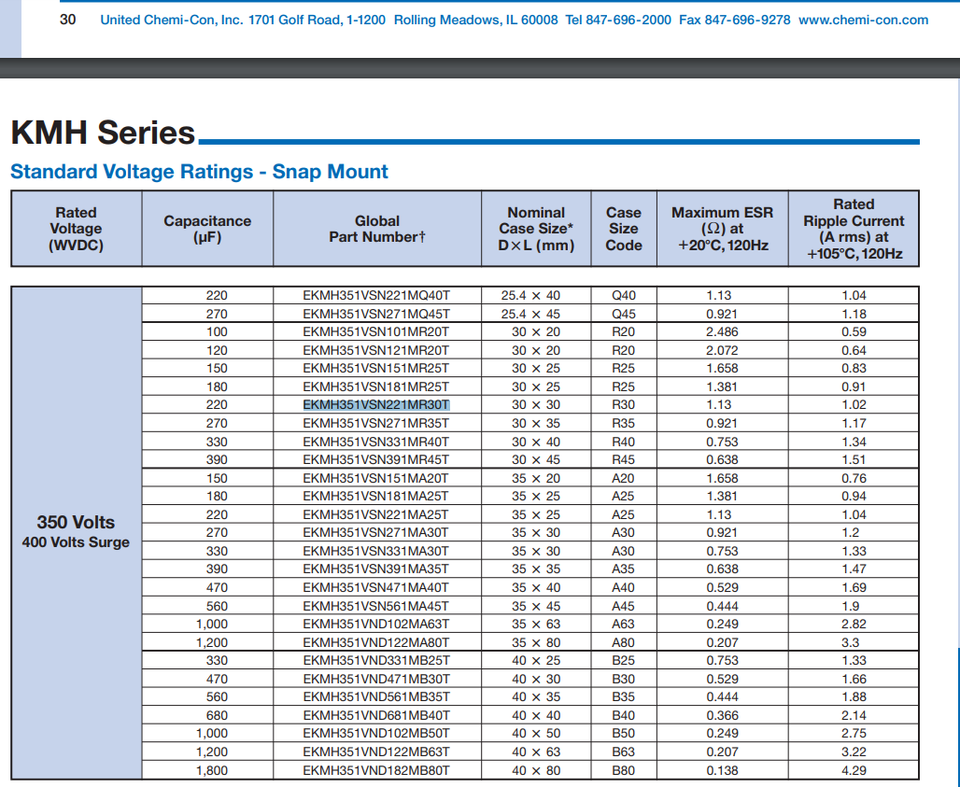Click the telephone number 847-696-2000 in header
This screenshot has height=787, width=960.
[628, 19]
